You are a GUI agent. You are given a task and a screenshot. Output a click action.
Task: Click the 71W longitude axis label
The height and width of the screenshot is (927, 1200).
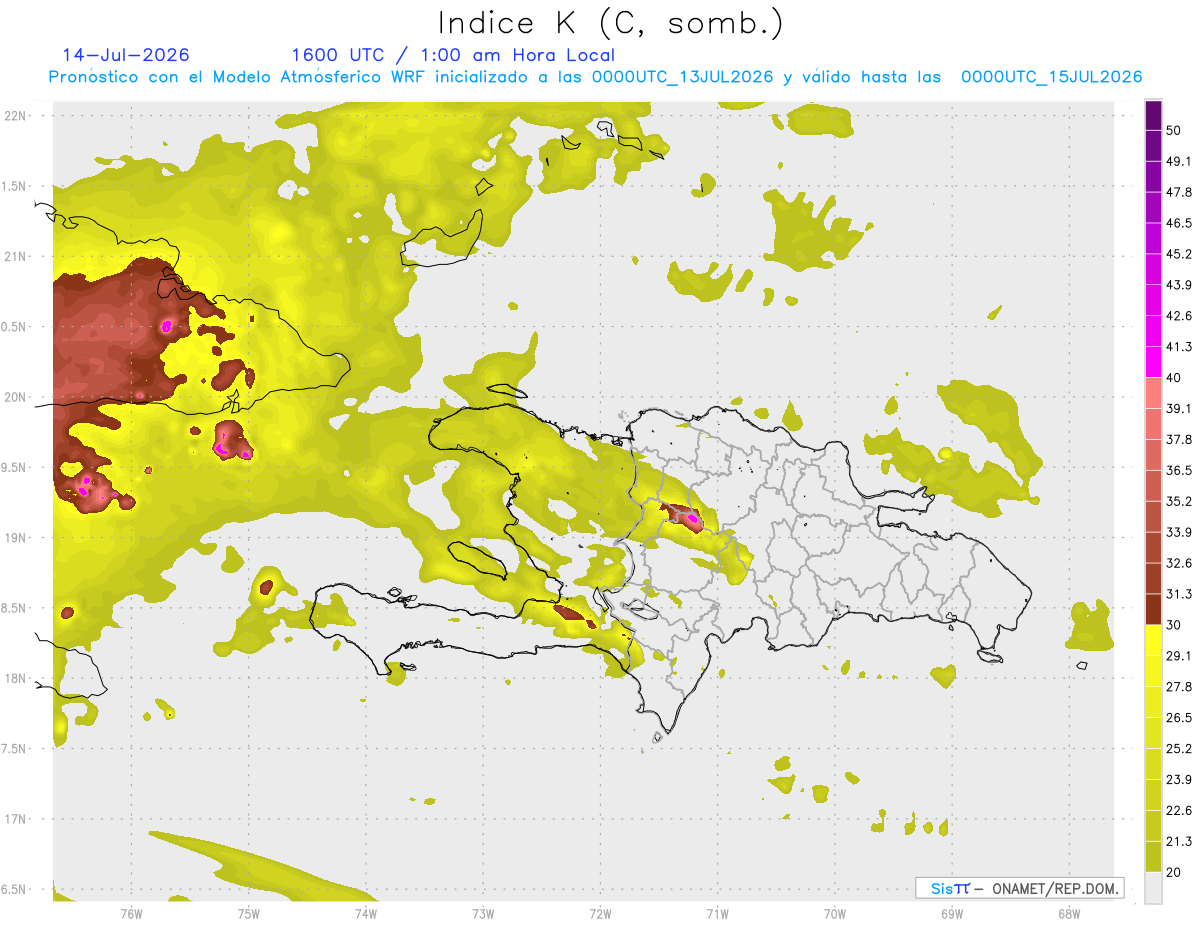717,913
